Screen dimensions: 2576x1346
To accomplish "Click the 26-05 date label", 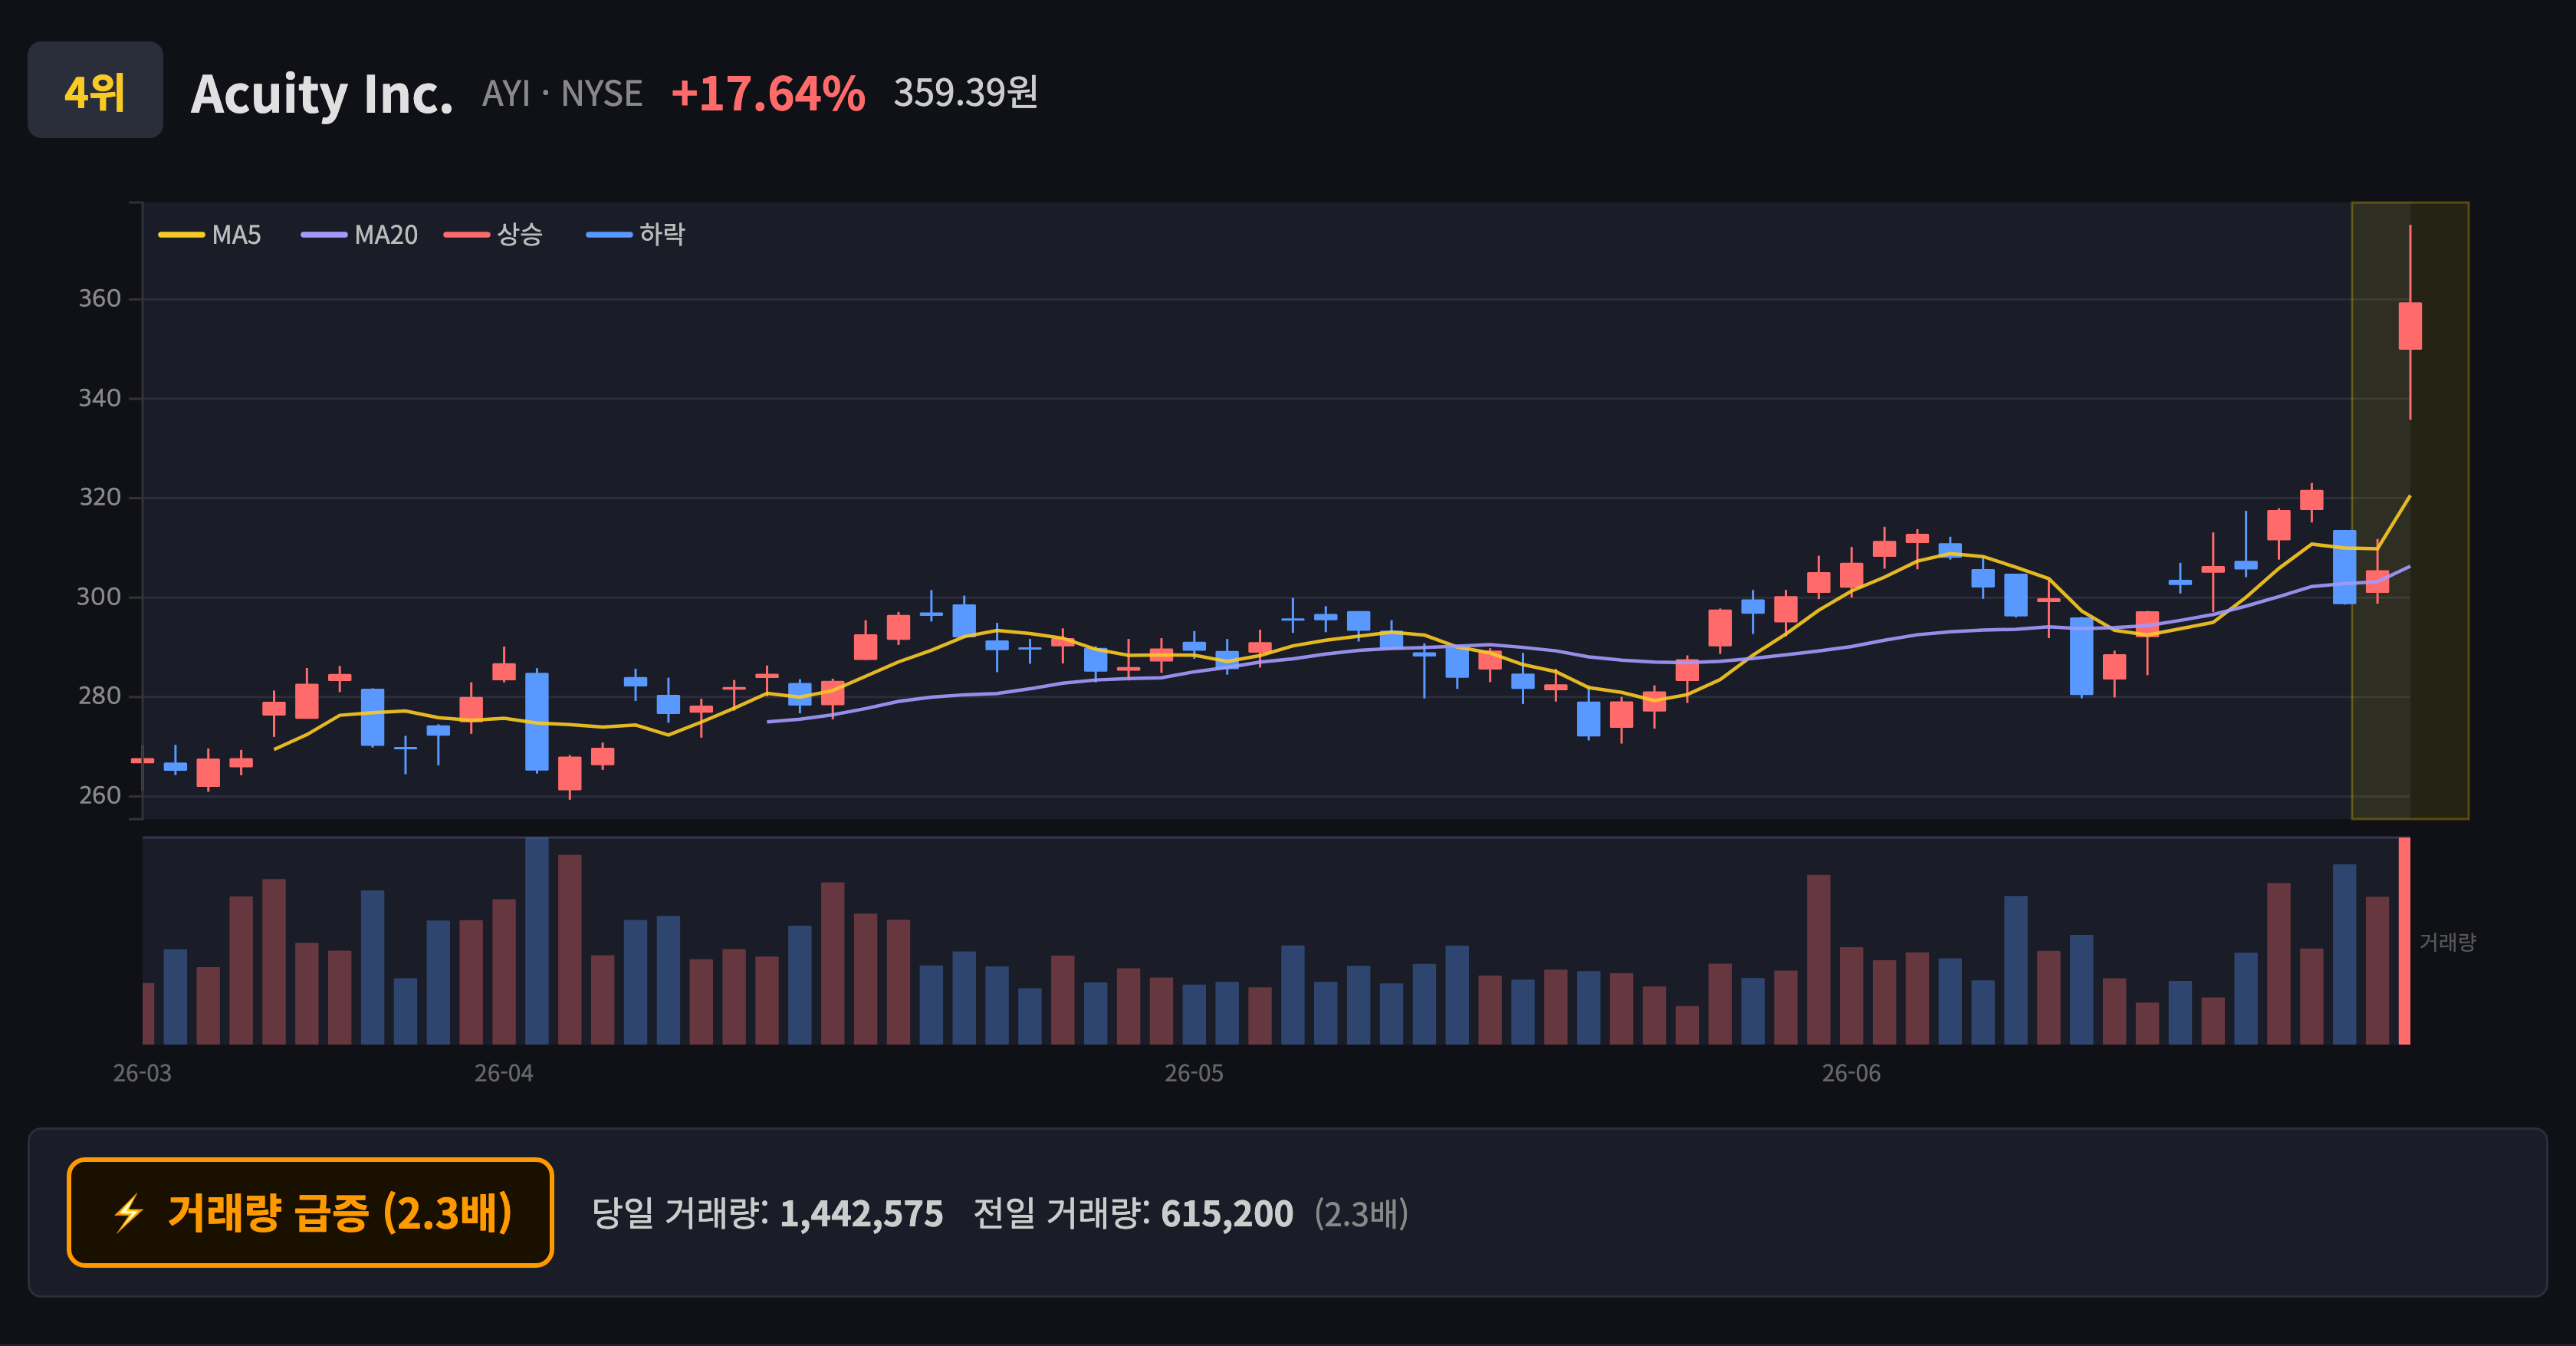I will point(1194,1074).
